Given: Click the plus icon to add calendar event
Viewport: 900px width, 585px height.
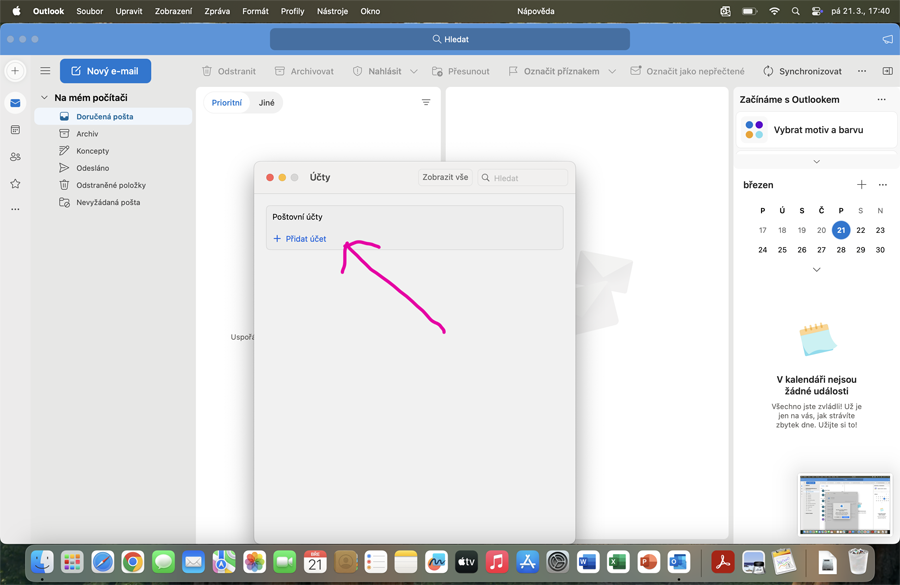Looking at the screenshot, I should (861, 185).
